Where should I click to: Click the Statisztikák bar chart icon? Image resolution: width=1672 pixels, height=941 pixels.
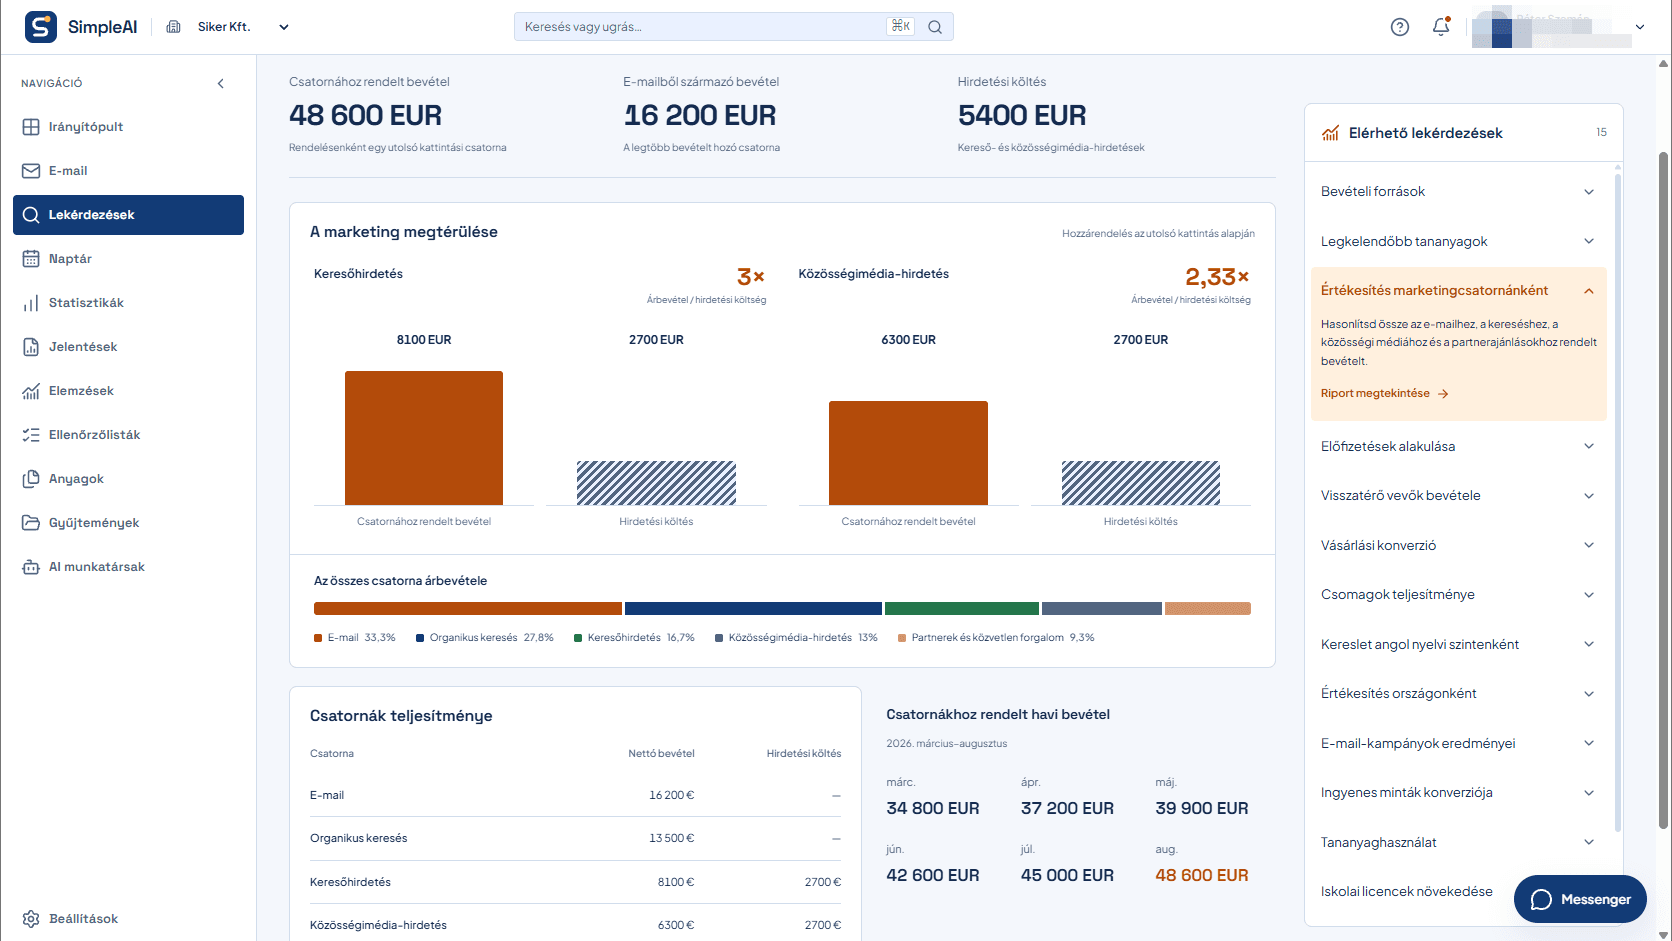pyautogui.click(x=31, y=303)
